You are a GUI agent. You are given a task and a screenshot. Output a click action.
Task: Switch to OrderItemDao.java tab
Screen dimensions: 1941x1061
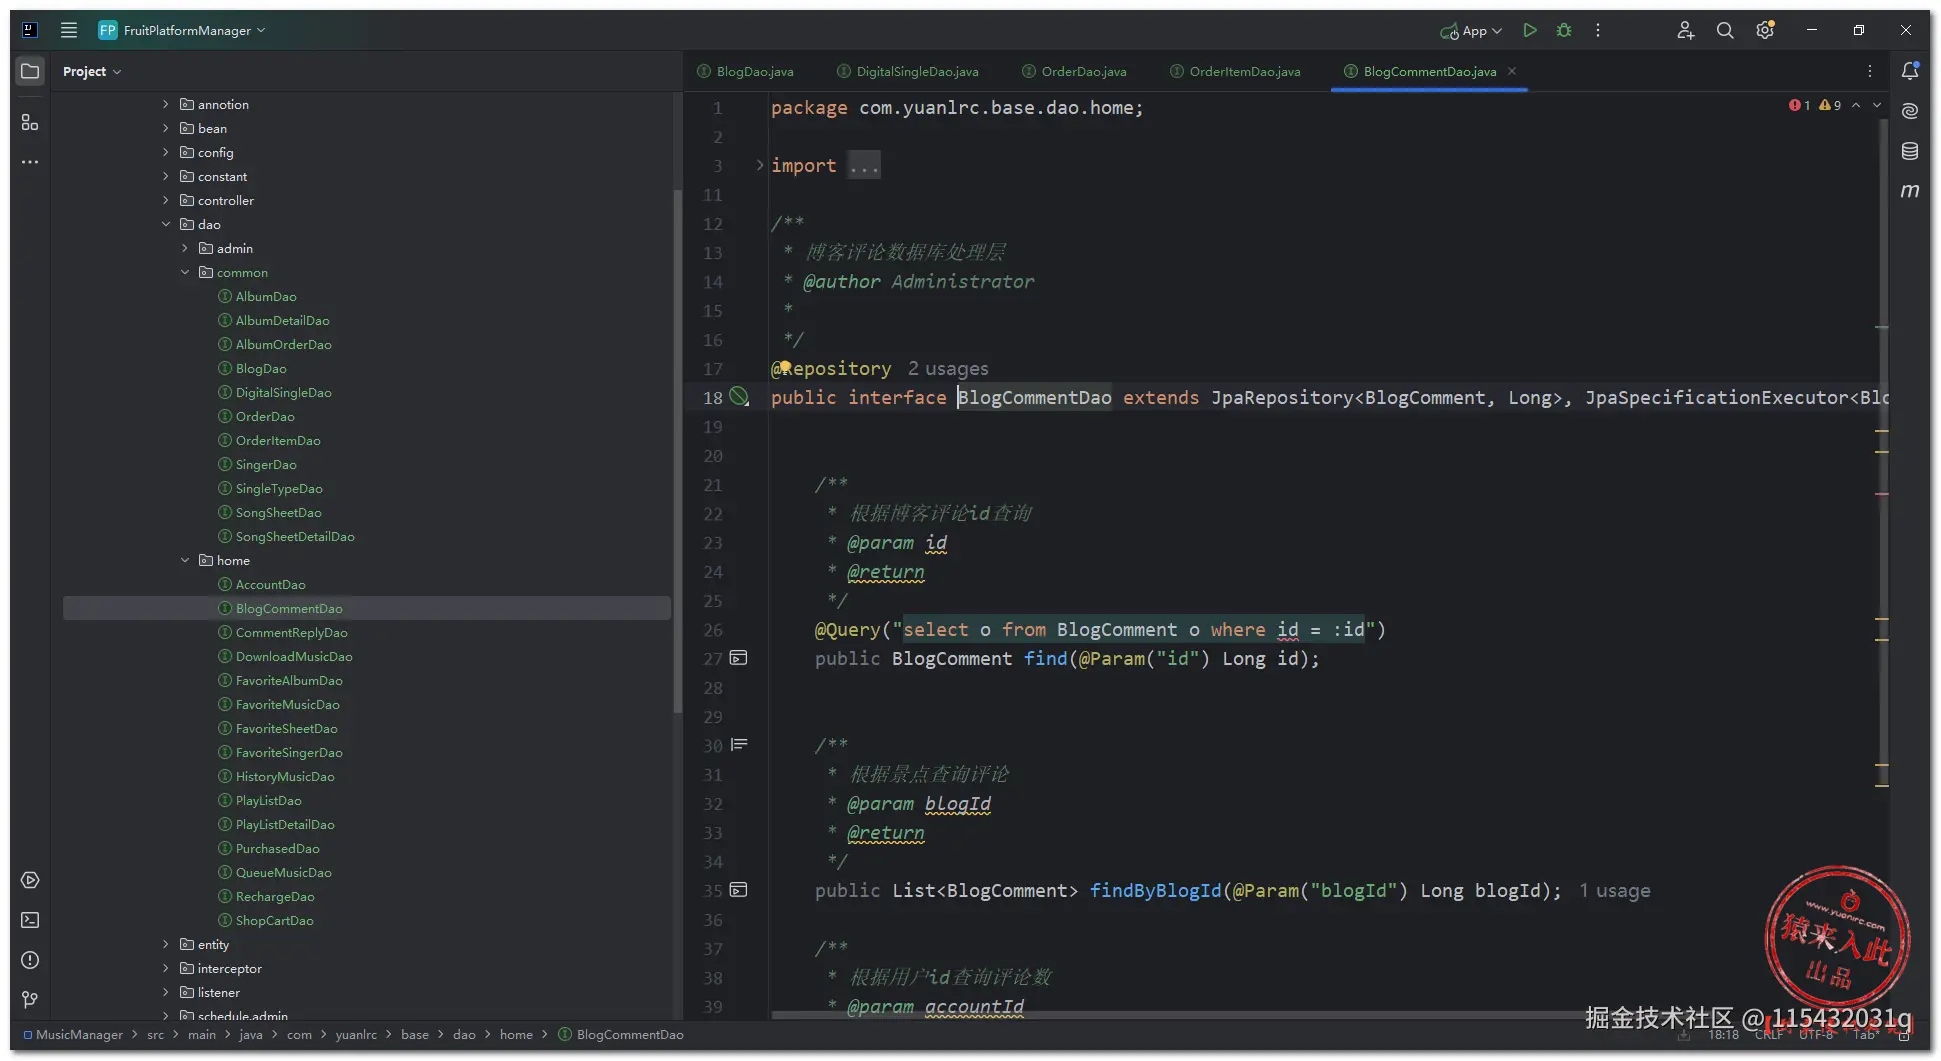[1235, 71]
